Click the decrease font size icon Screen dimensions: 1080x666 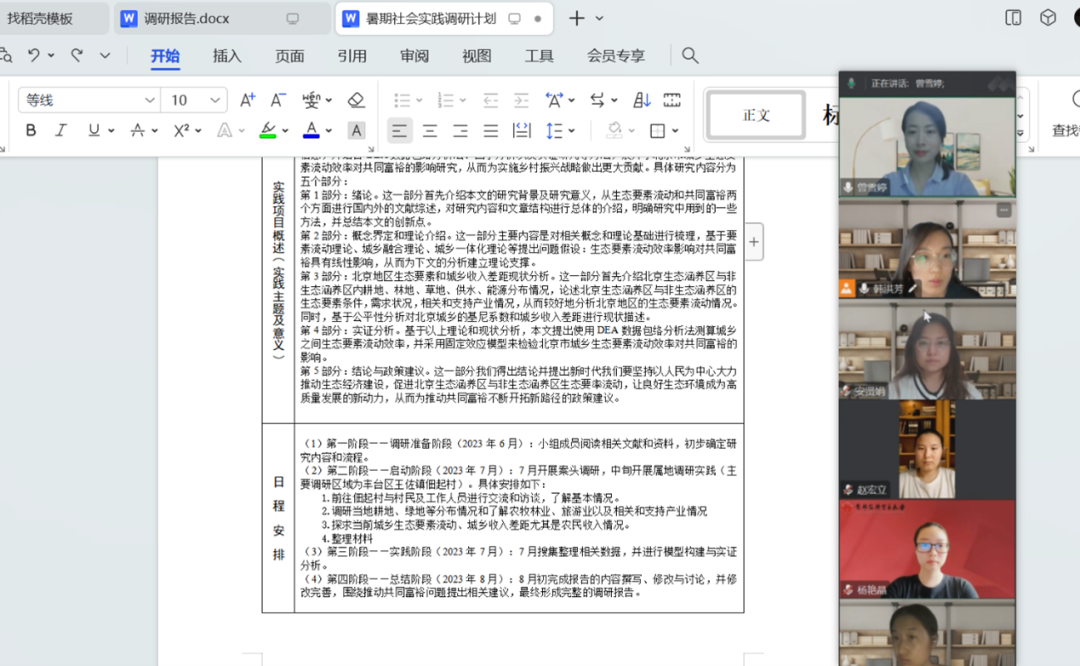pos(279,100)
